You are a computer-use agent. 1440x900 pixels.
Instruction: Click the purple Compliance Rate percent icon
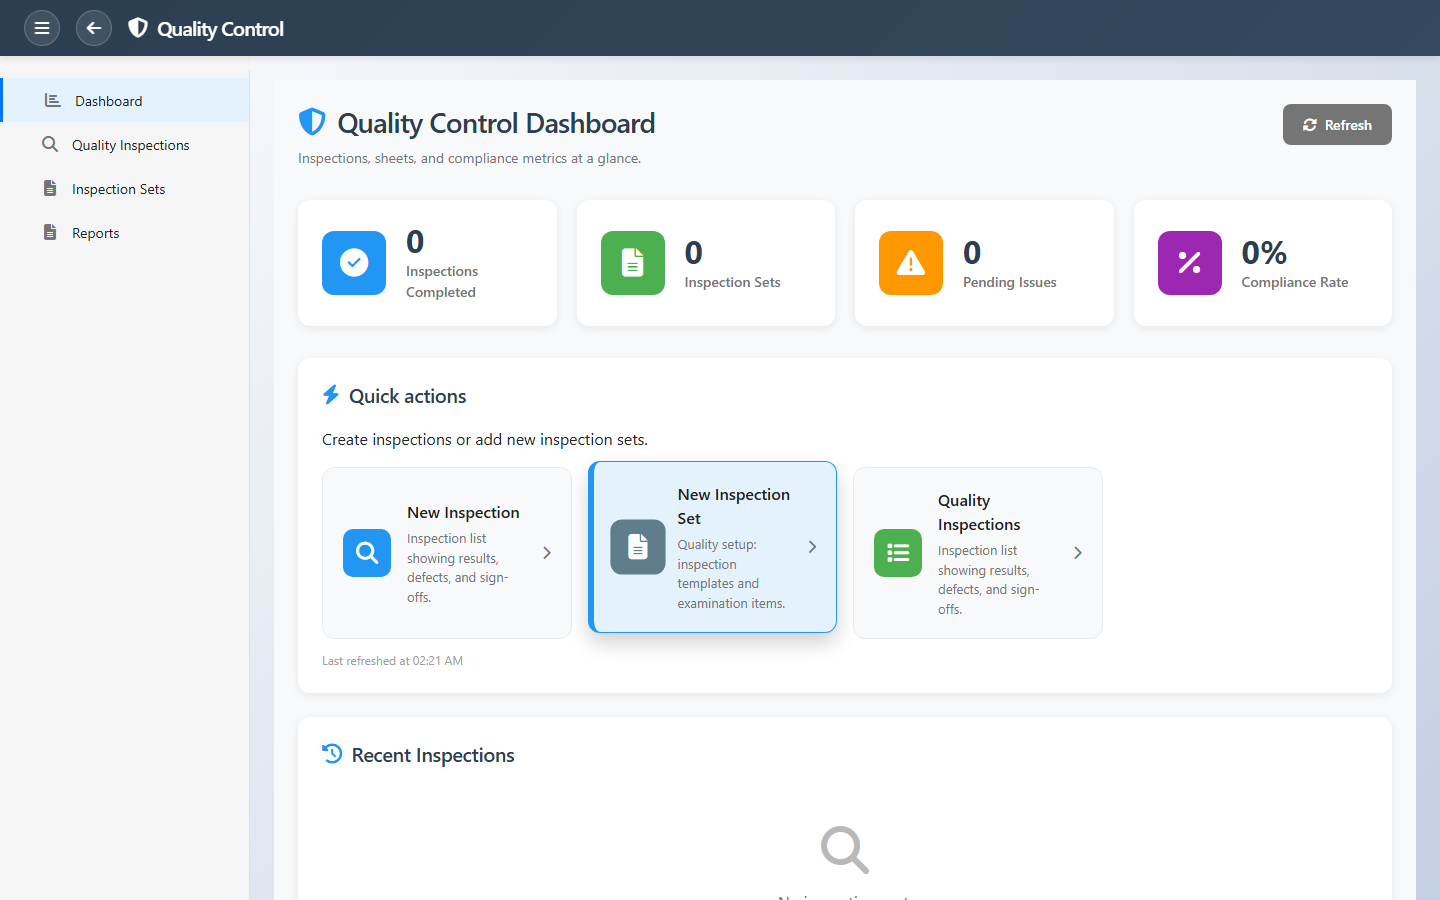[1189, 263]
